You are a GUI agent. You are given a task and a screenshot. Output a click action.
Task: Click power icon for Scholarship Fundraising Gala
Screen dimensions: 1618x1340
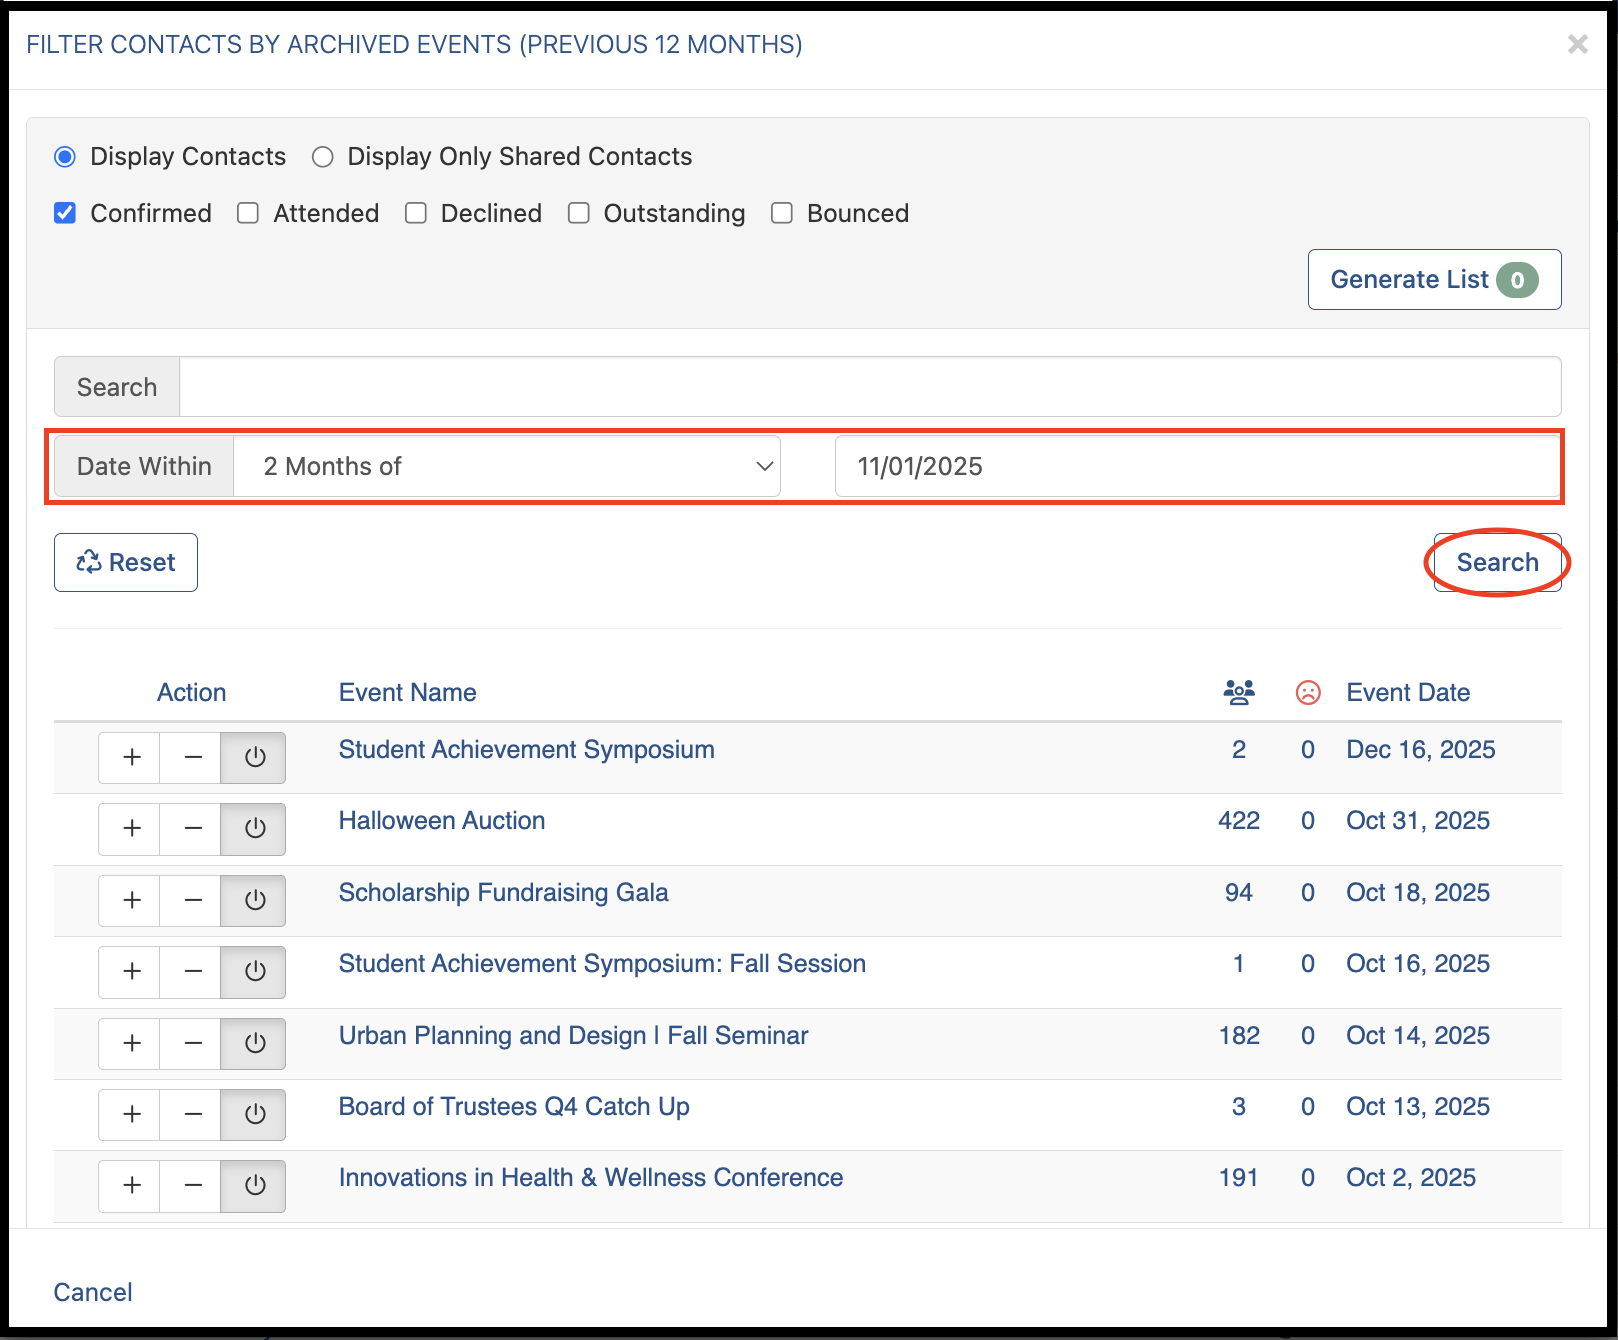point(254,900)
